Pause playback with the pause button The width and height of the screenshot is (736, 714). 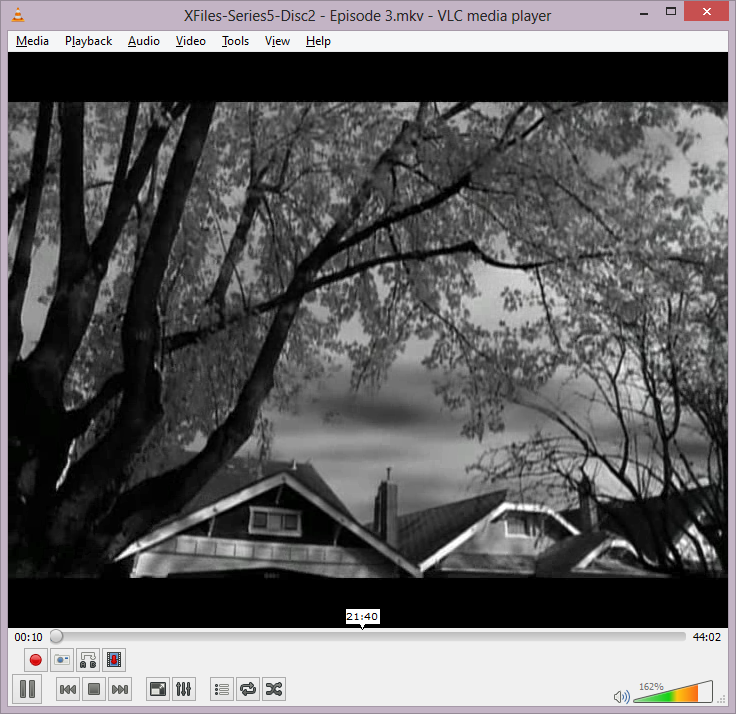[27, 689]
